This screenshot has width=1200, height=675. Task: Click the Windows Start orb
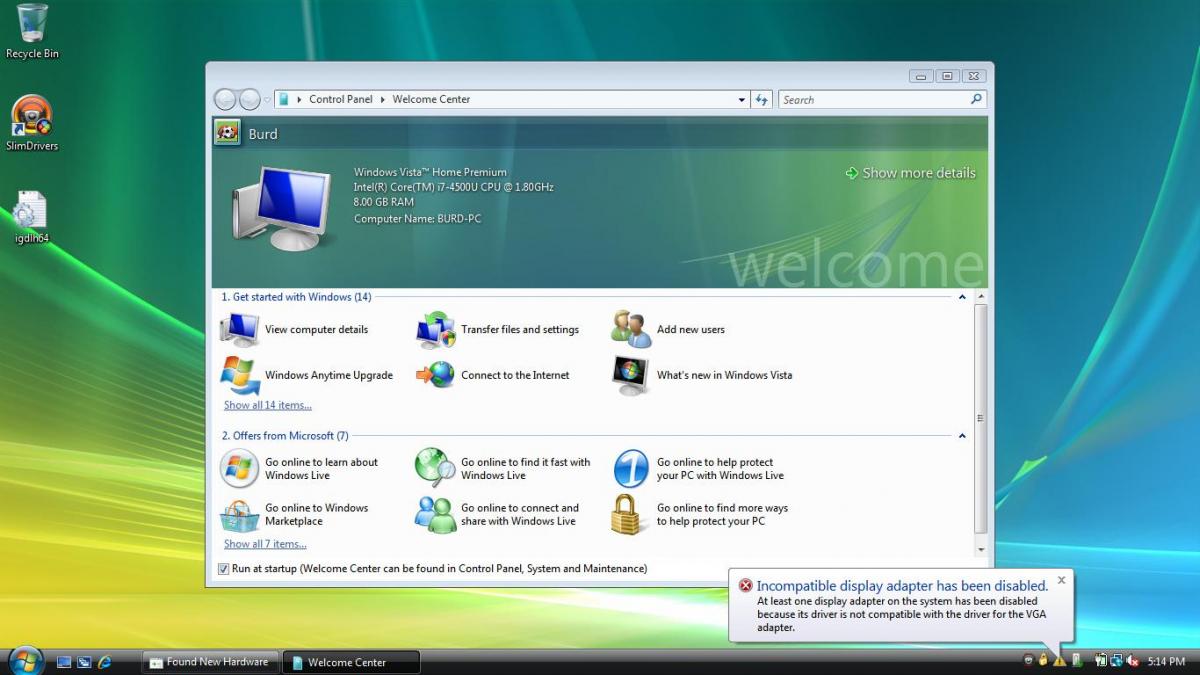point(25,660)
